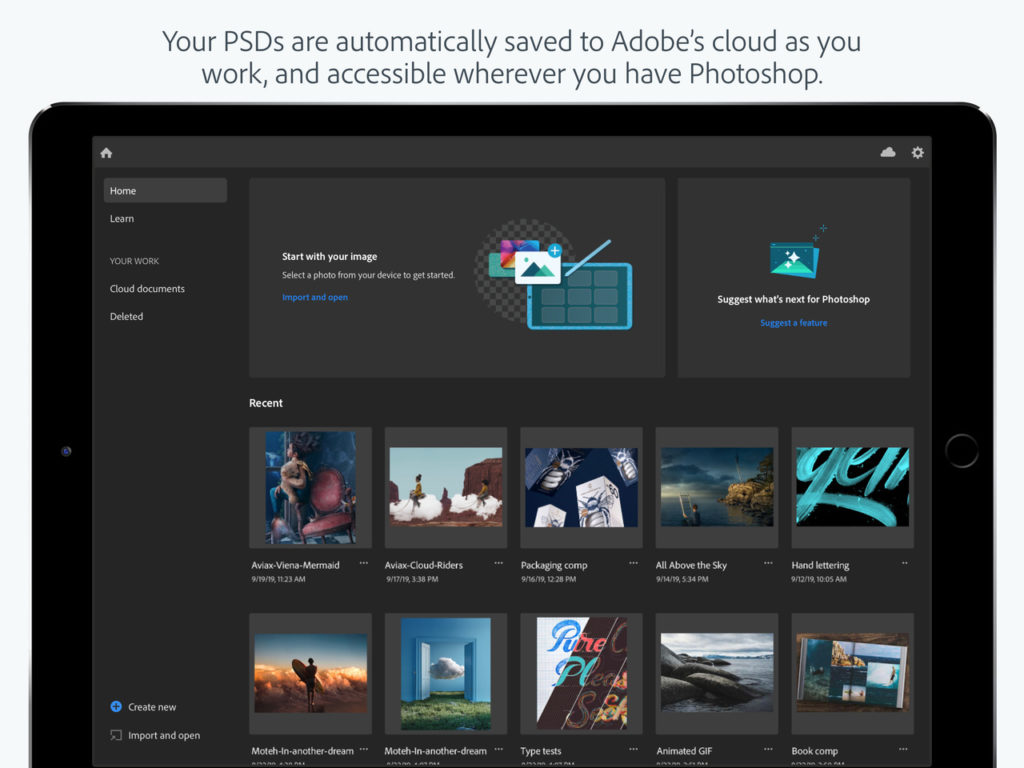This screenshot has height=768, width=1024.
Task: Open Cloud documents under Your Work
Action: tap(147, 288)
